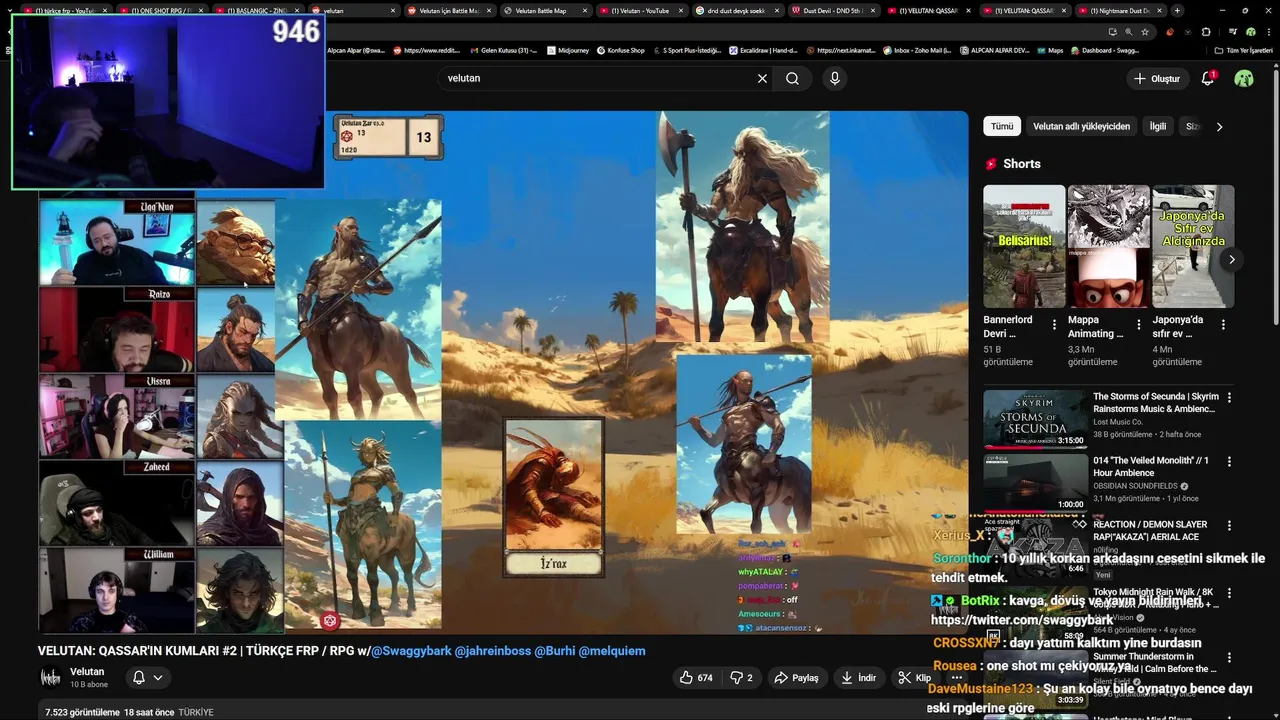Image resolution: width=1280 pixels, height=720 pixels.
Task: Open Chrome profile avatar in toolbar
Action: 1250,32
